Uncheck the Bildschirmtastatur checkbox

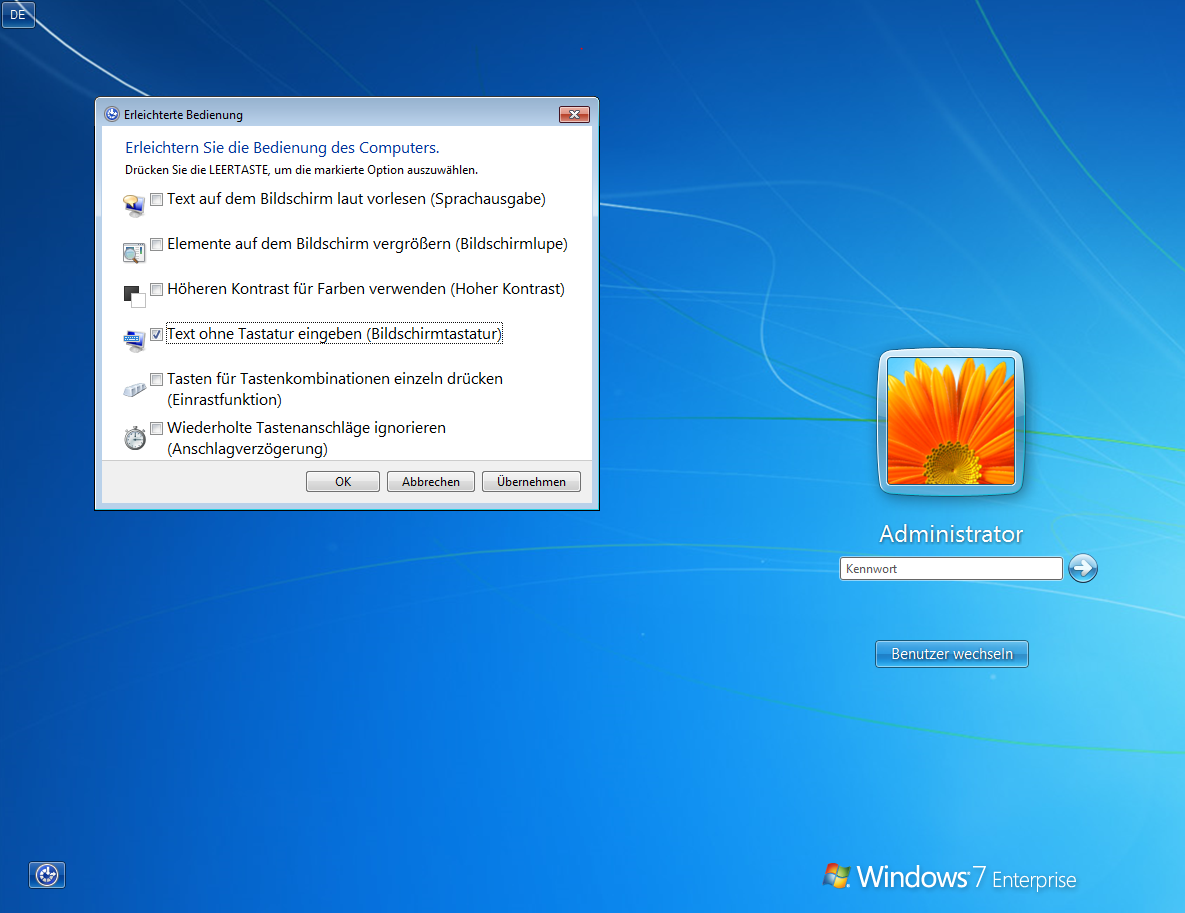tap(157, 334)
